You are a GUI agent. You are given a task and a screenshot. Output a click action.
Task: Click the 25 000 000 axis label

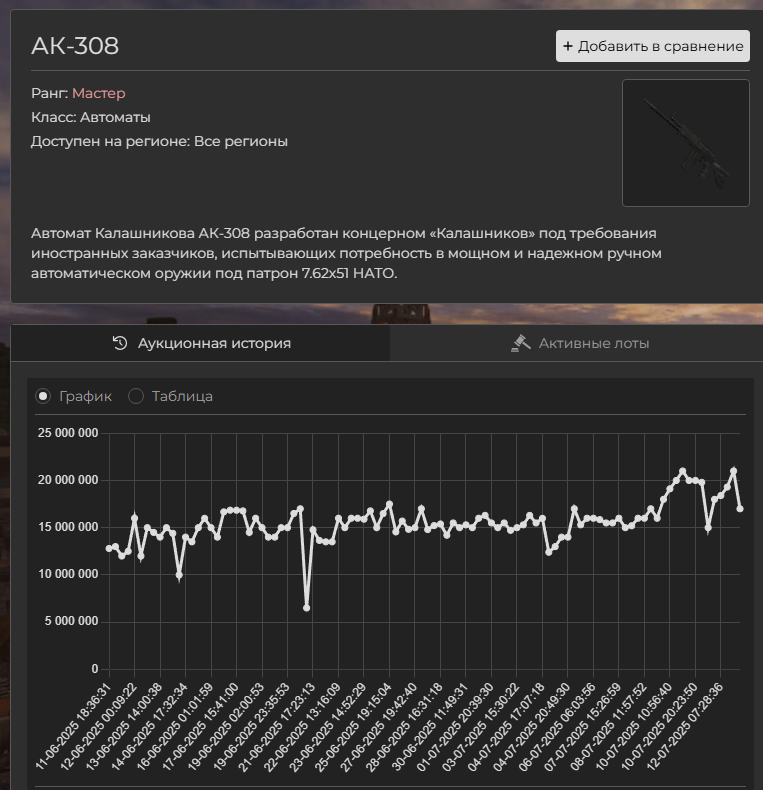click(68, 433)
